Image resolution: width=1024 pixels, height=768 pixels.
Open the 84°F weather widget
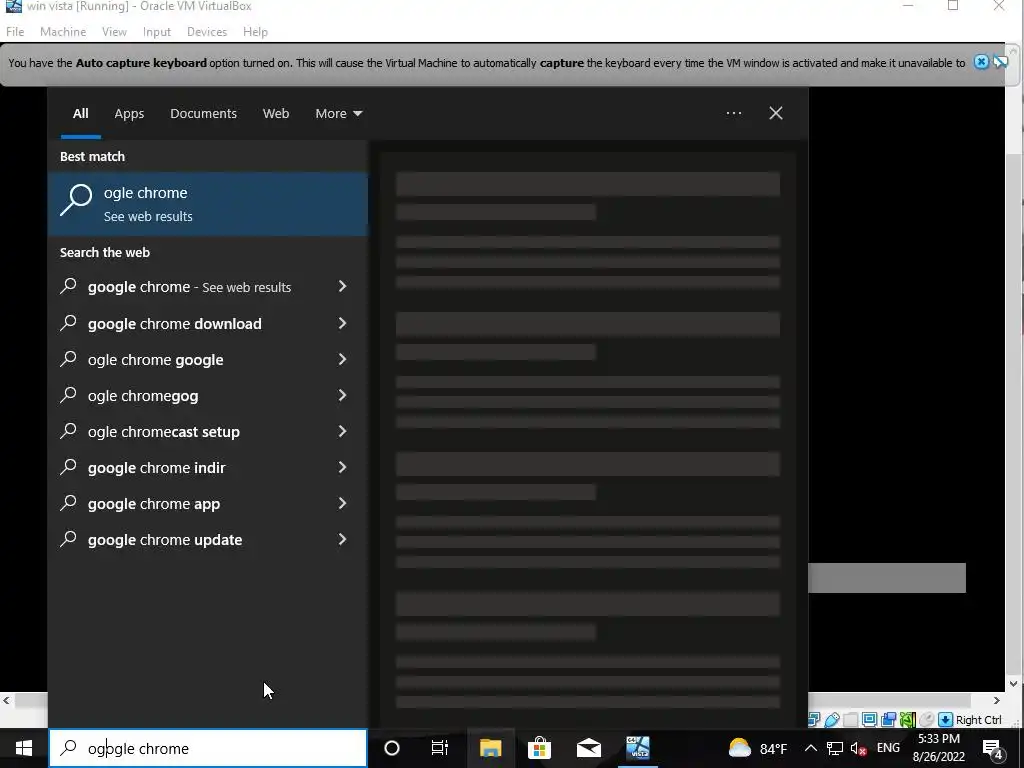(x=758, y=748)
